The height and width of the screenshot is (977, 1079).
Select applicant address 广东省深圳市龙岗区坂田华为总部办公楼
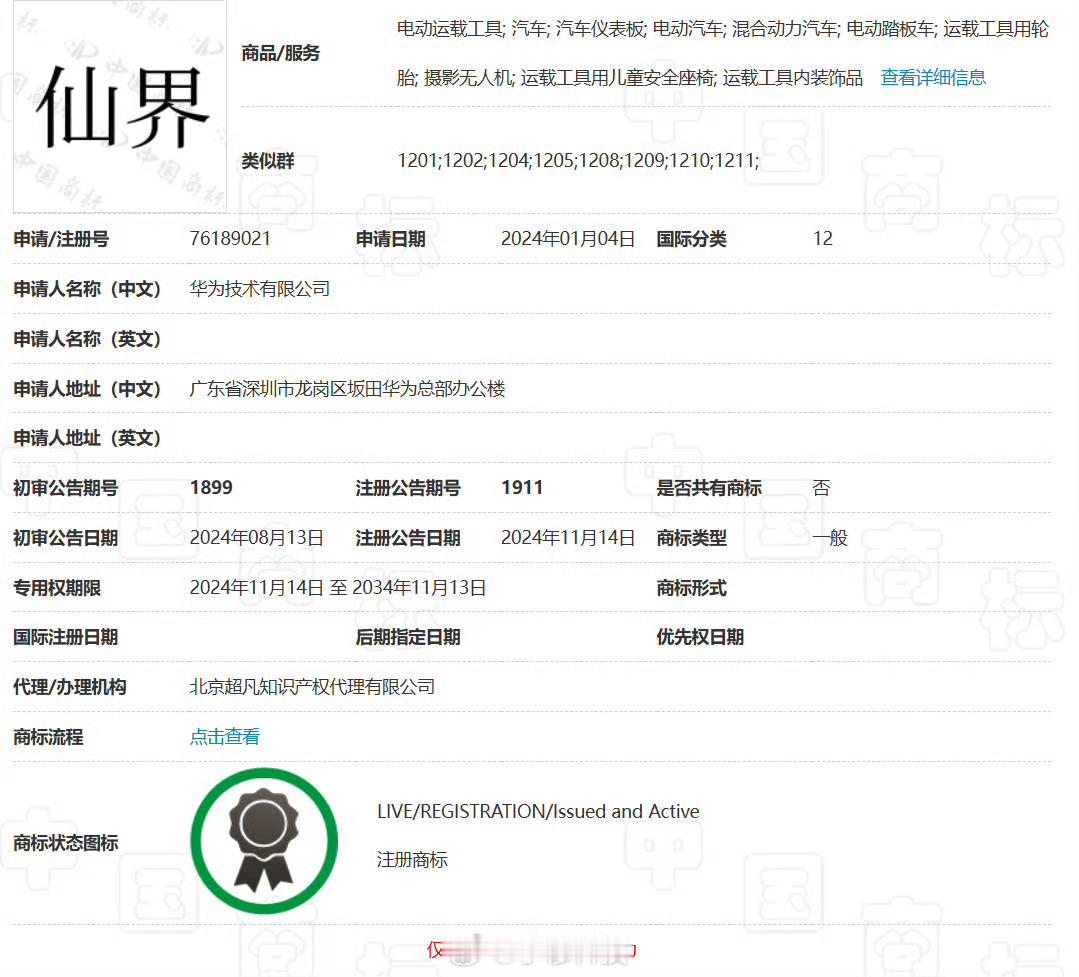point(348,389)
